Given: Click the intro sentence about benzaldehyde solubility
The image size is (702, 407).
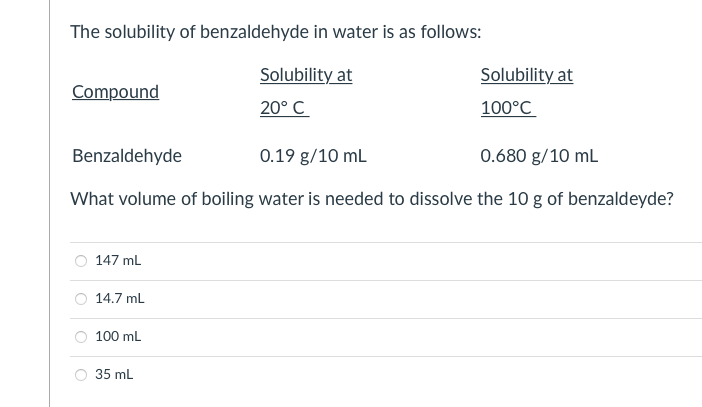Looking at the screenshot, I should (x=276, y=32).
